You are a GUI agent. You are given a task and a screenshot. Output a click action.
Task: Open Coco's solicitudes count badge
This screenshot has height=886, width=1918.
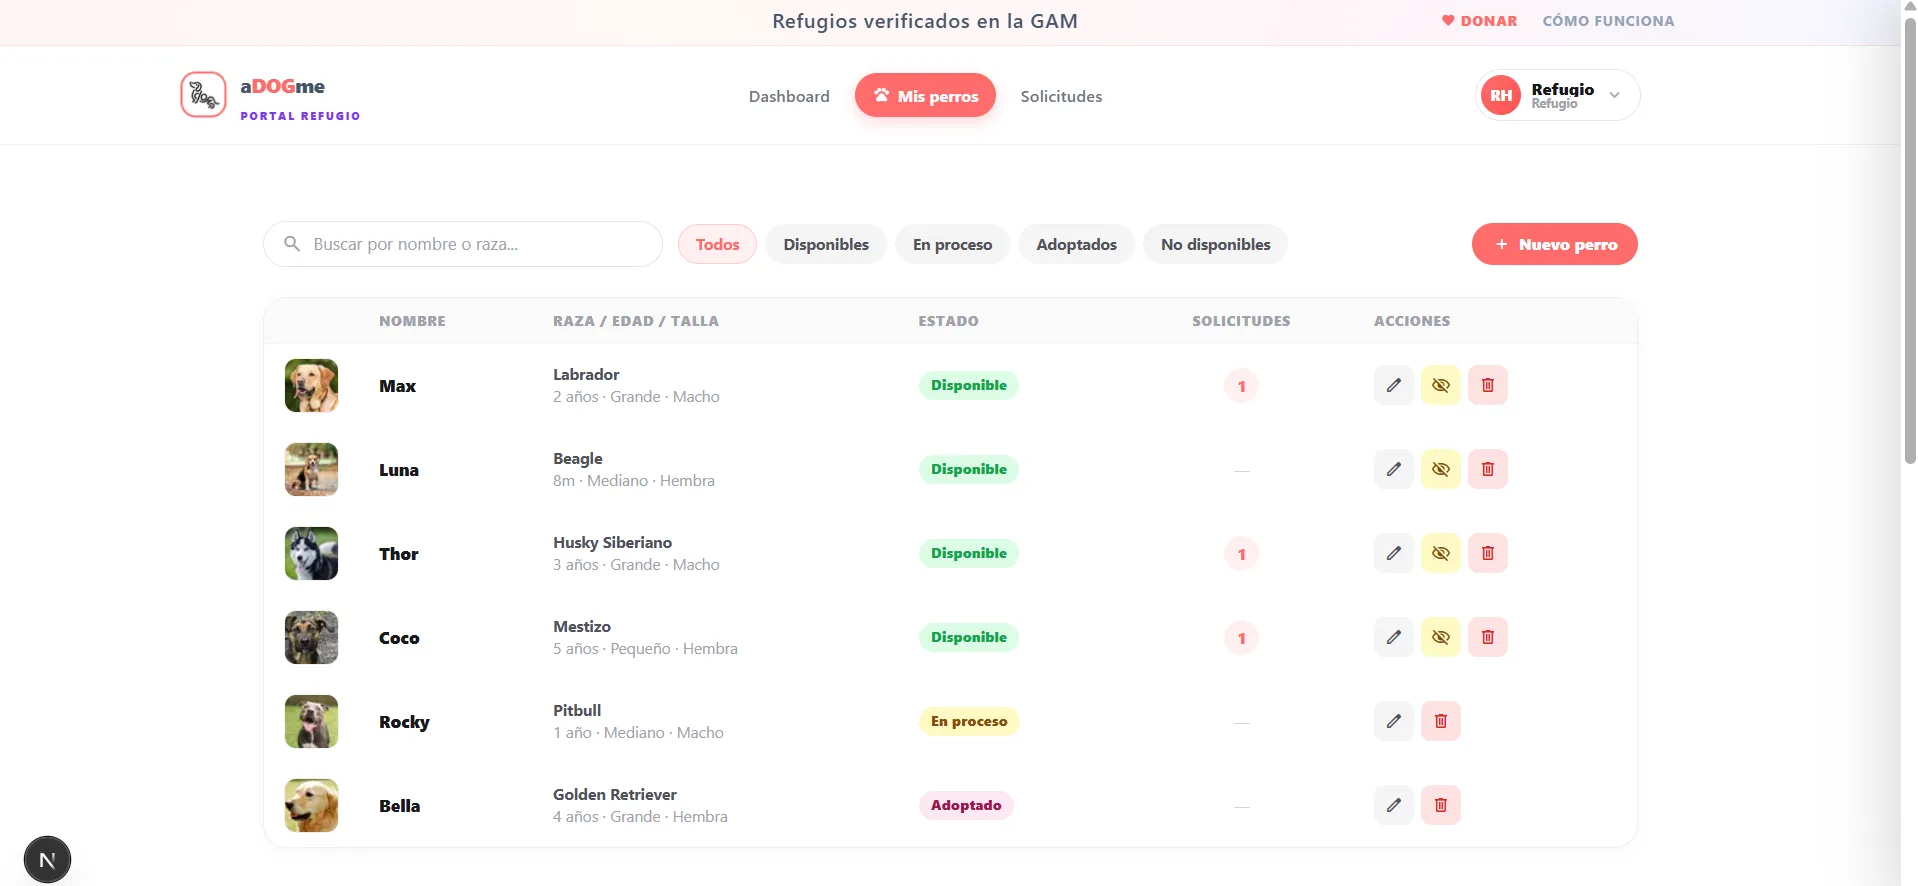click(x=1241, y=638)
